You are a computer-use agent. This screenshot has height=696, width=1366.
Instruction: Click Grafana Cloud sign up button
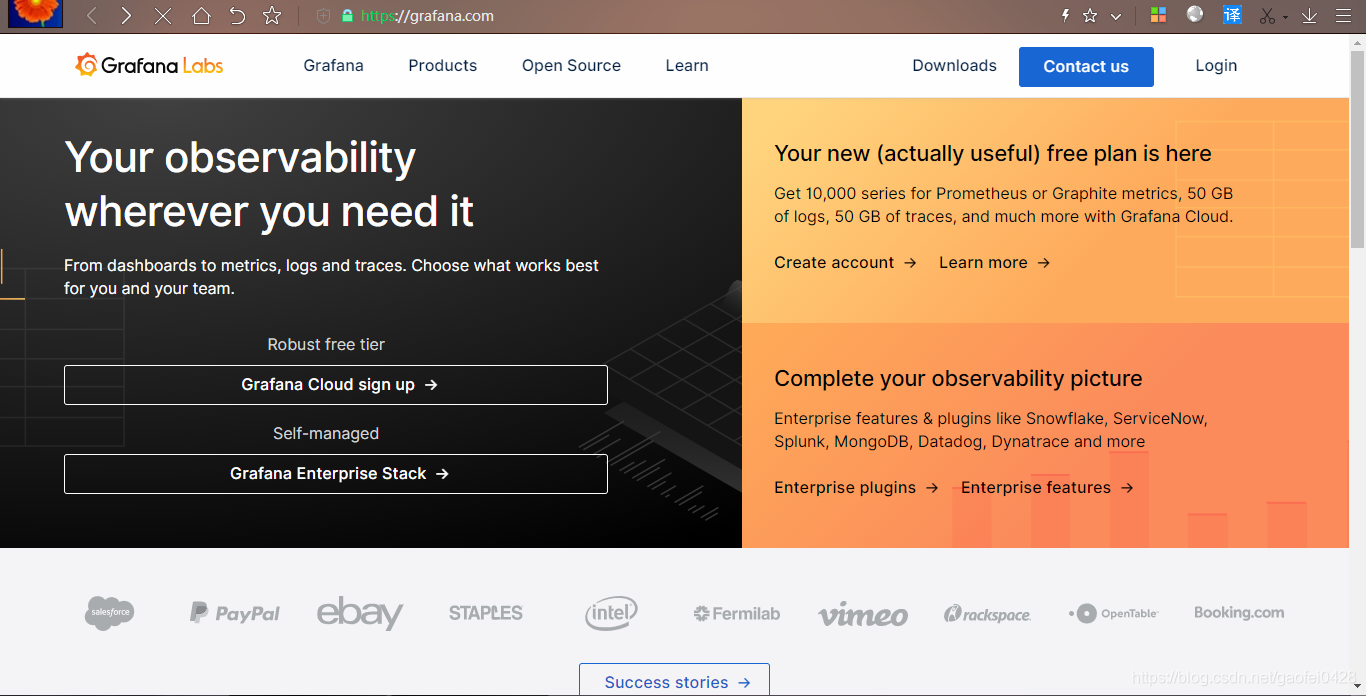(336, 385)
